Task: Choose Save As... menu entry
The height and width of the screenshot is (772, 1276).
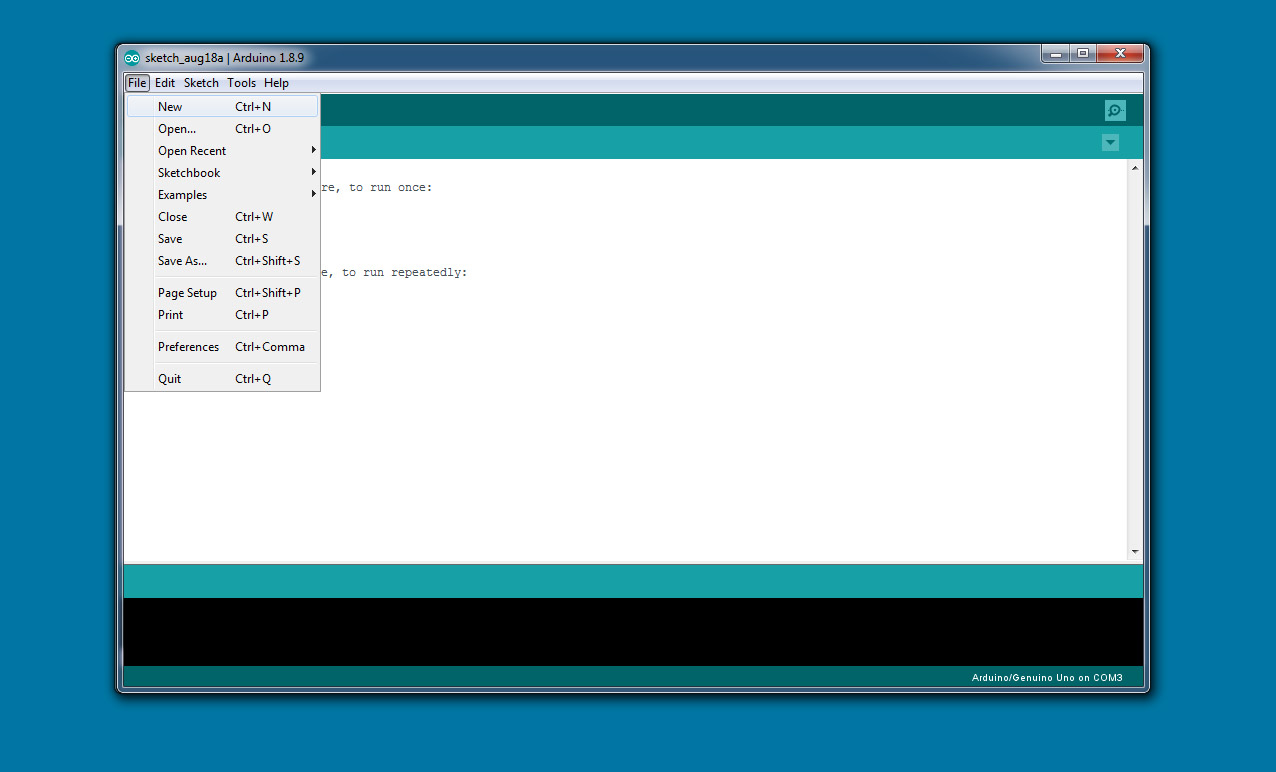Action: click(x=222, y=261)
